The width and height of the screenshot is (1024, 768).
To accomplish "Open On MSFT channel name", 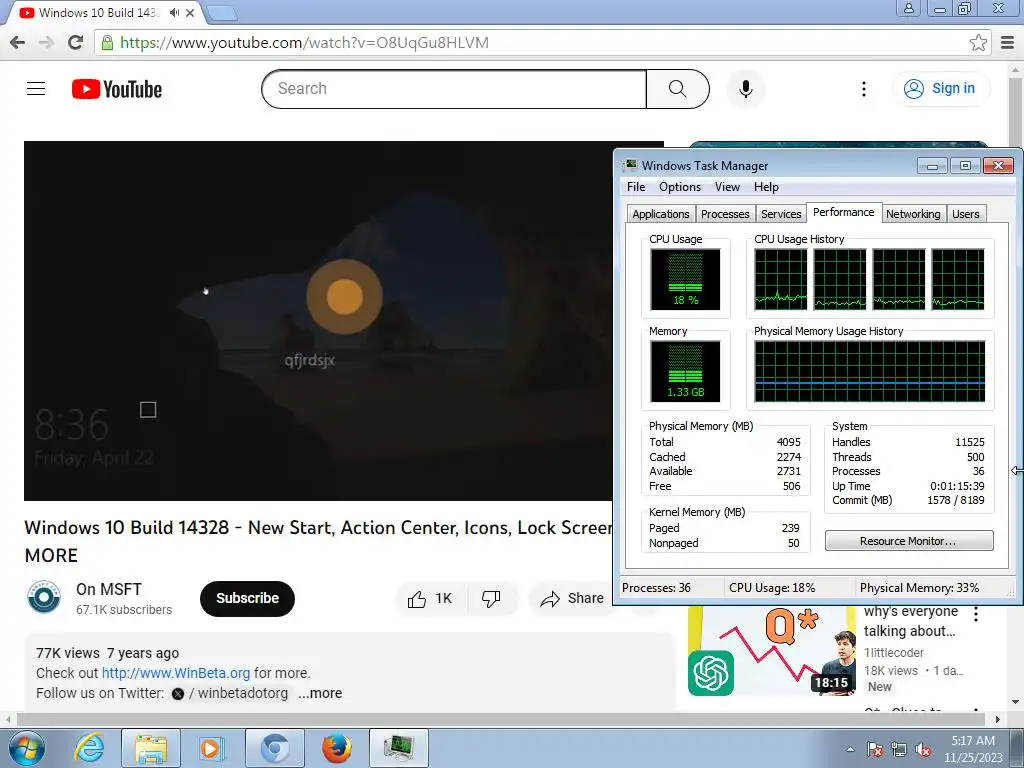I will [x=108, y=589].
